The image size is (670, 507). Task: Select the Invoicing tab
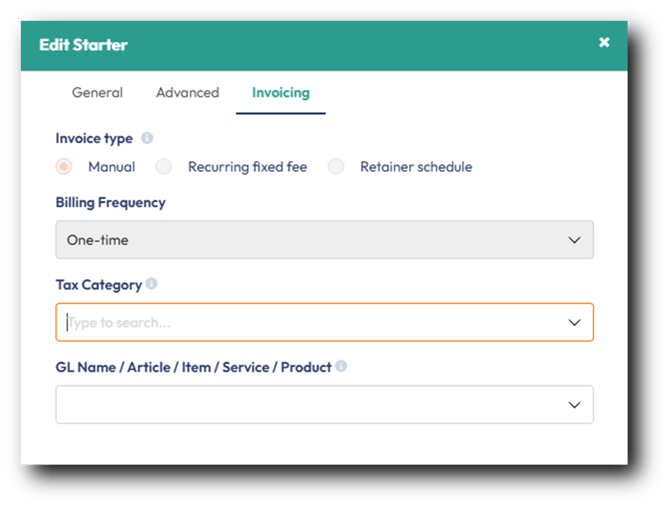click(x=281, y=93)
